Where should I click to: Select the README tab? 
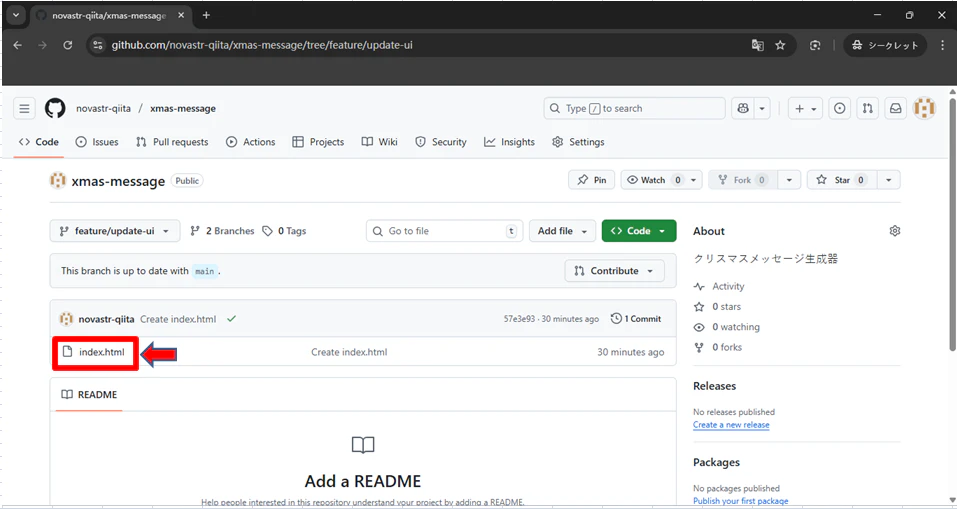coord(89,394)
